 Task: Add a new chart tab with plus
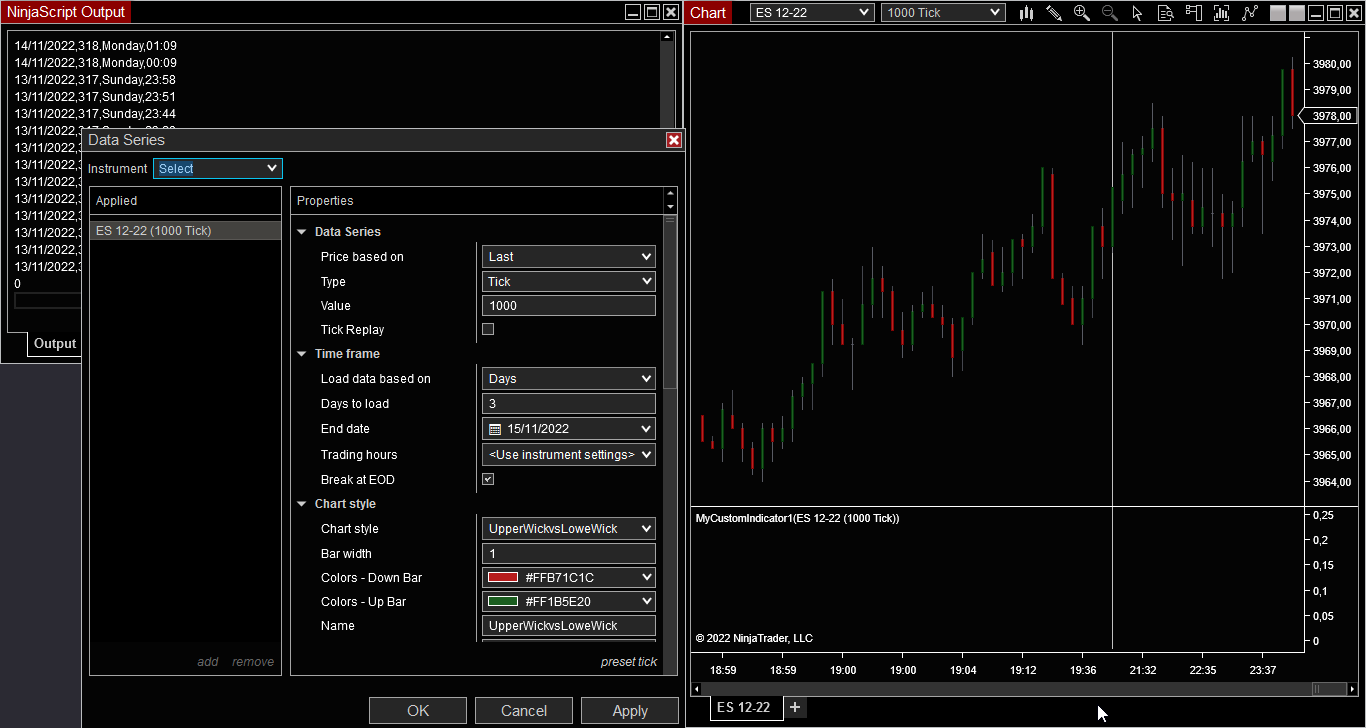tap(795, 707)
